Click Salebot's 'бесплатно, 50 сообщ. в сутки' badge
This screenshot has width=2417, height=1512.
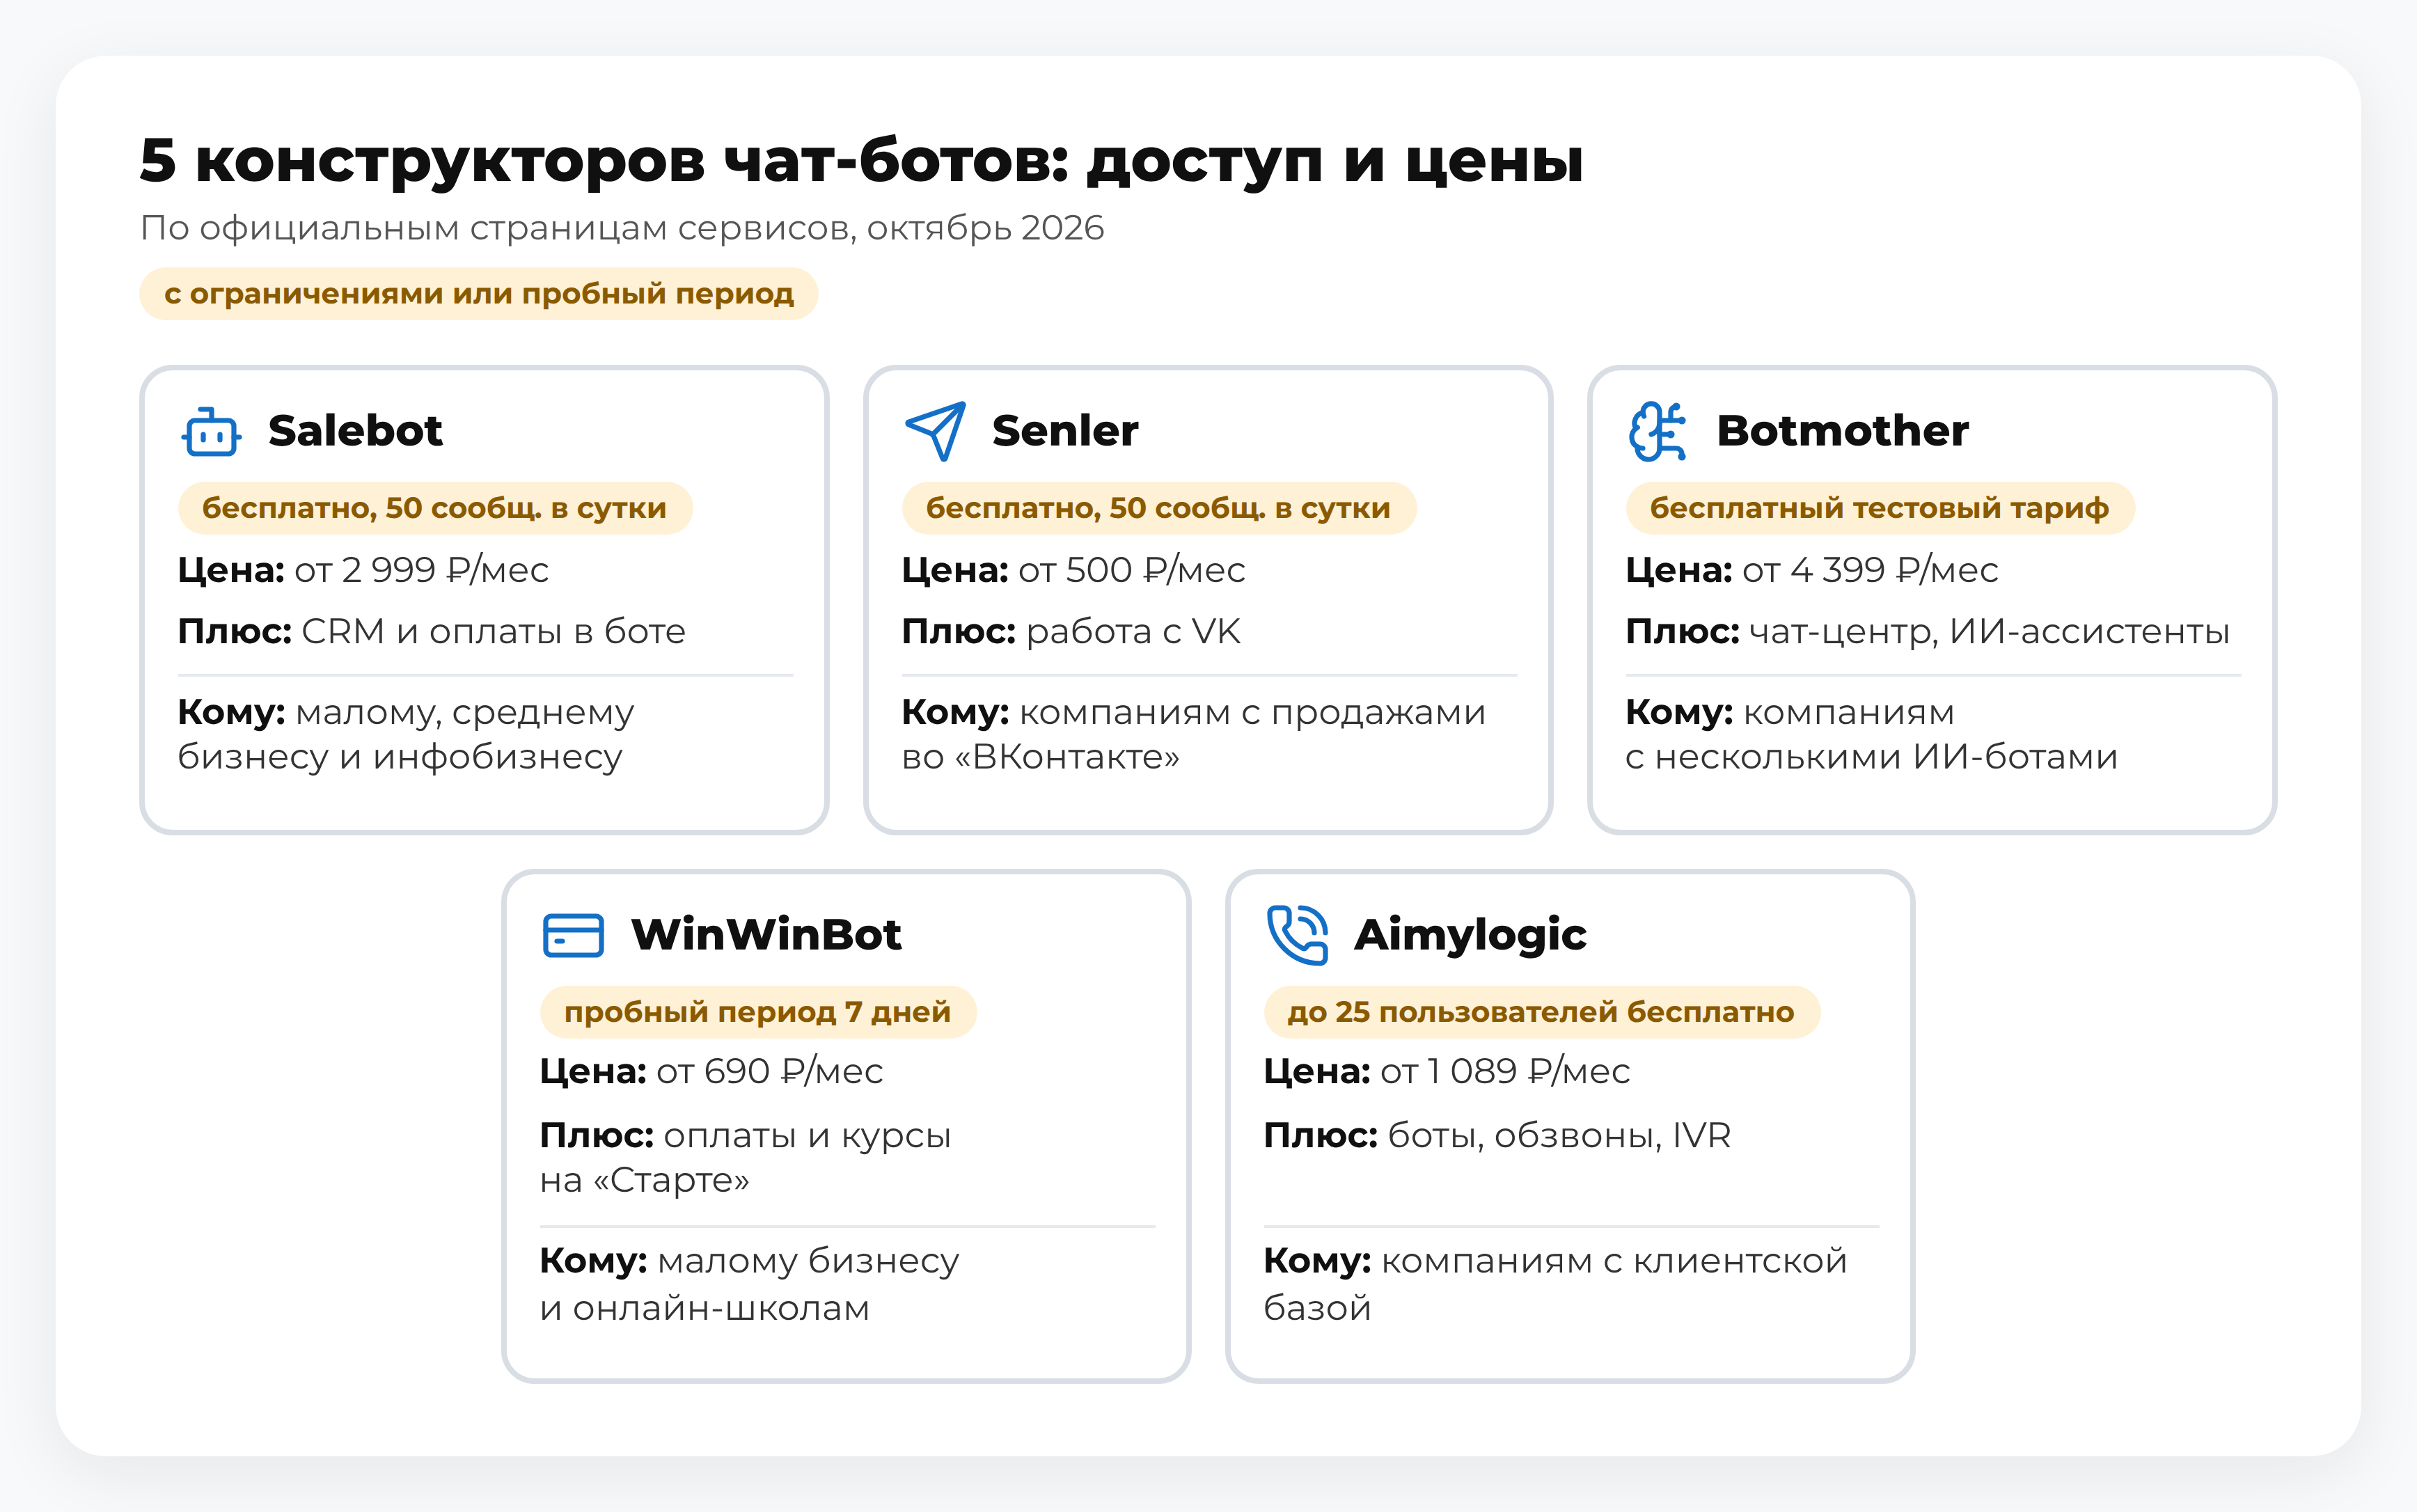pos(435,508)
